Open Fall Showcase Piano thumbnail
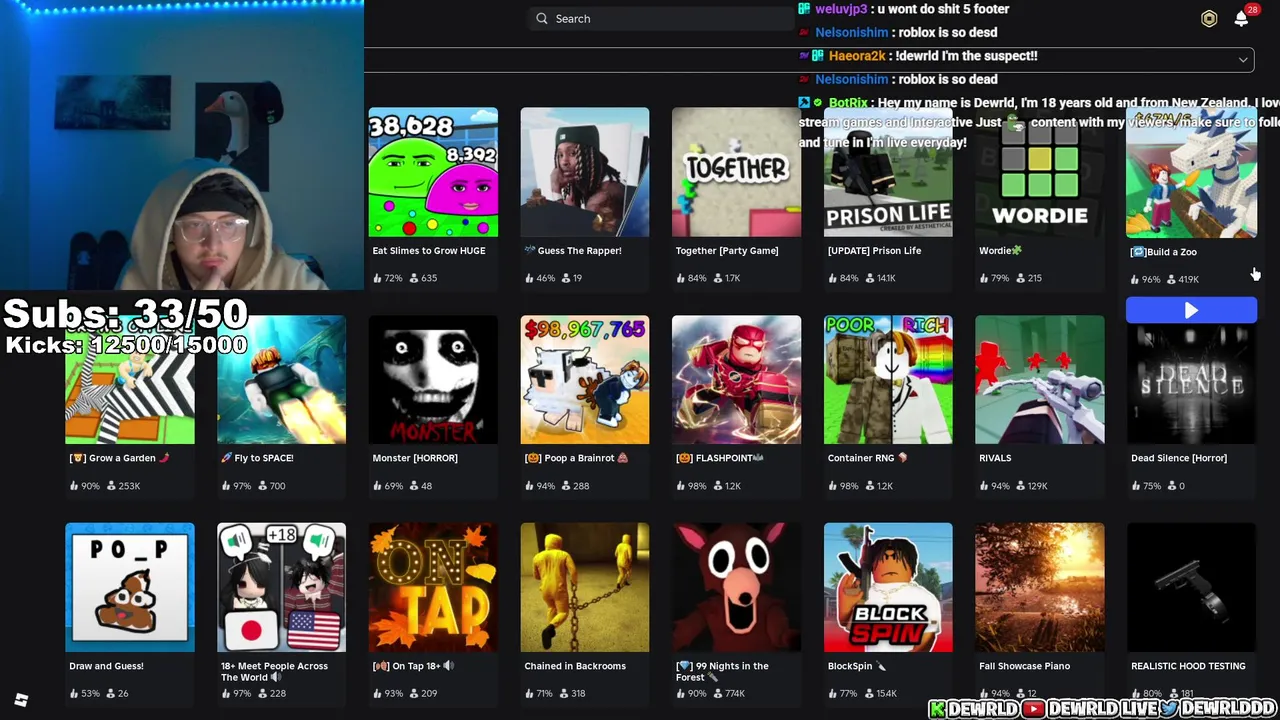Image resolution: width=1280 pixels, height=720 pixels. (1040, 587)
